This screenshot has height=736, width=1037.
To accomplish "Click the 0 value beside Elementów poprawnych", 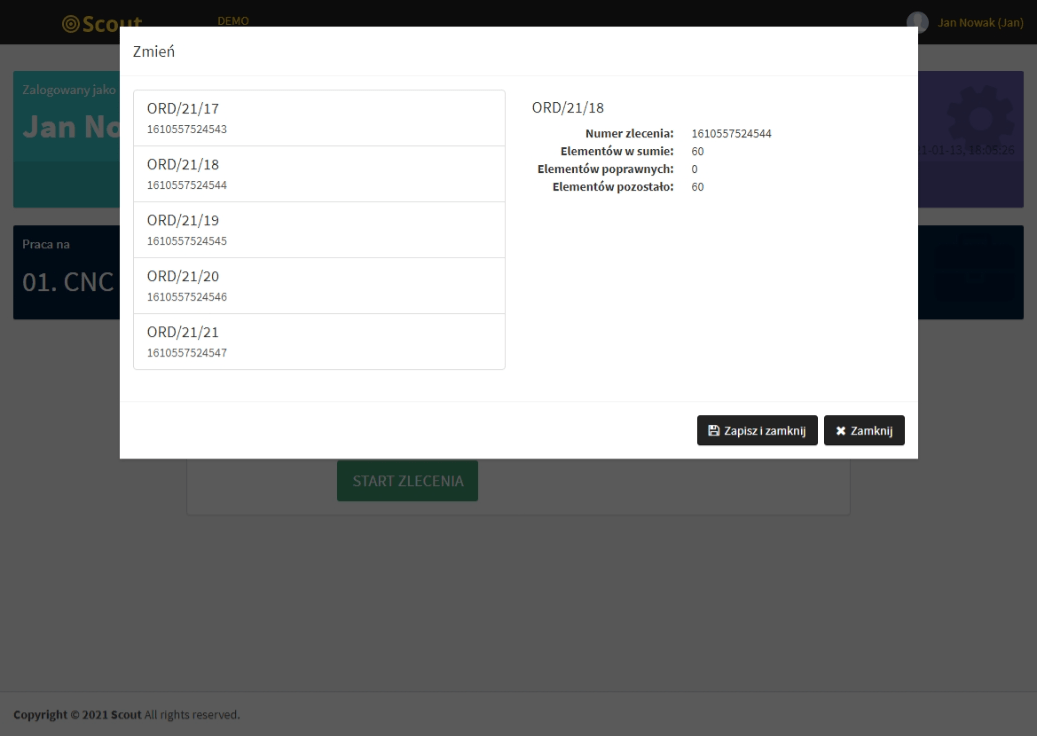I will tap(694, 169).
